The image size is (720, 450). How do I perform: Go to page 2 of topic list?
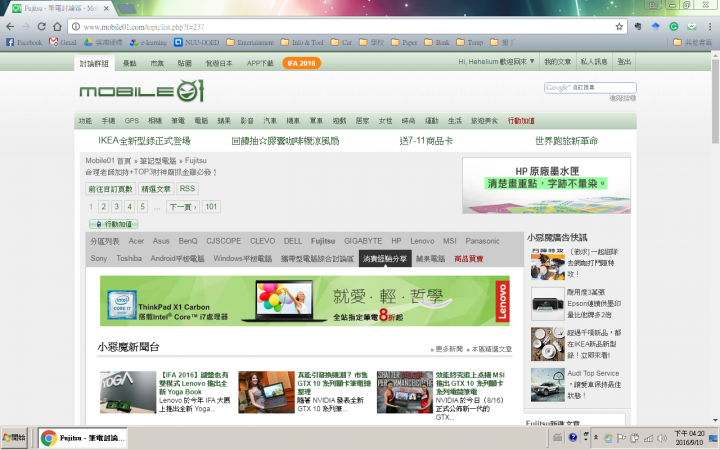point(104,207)
